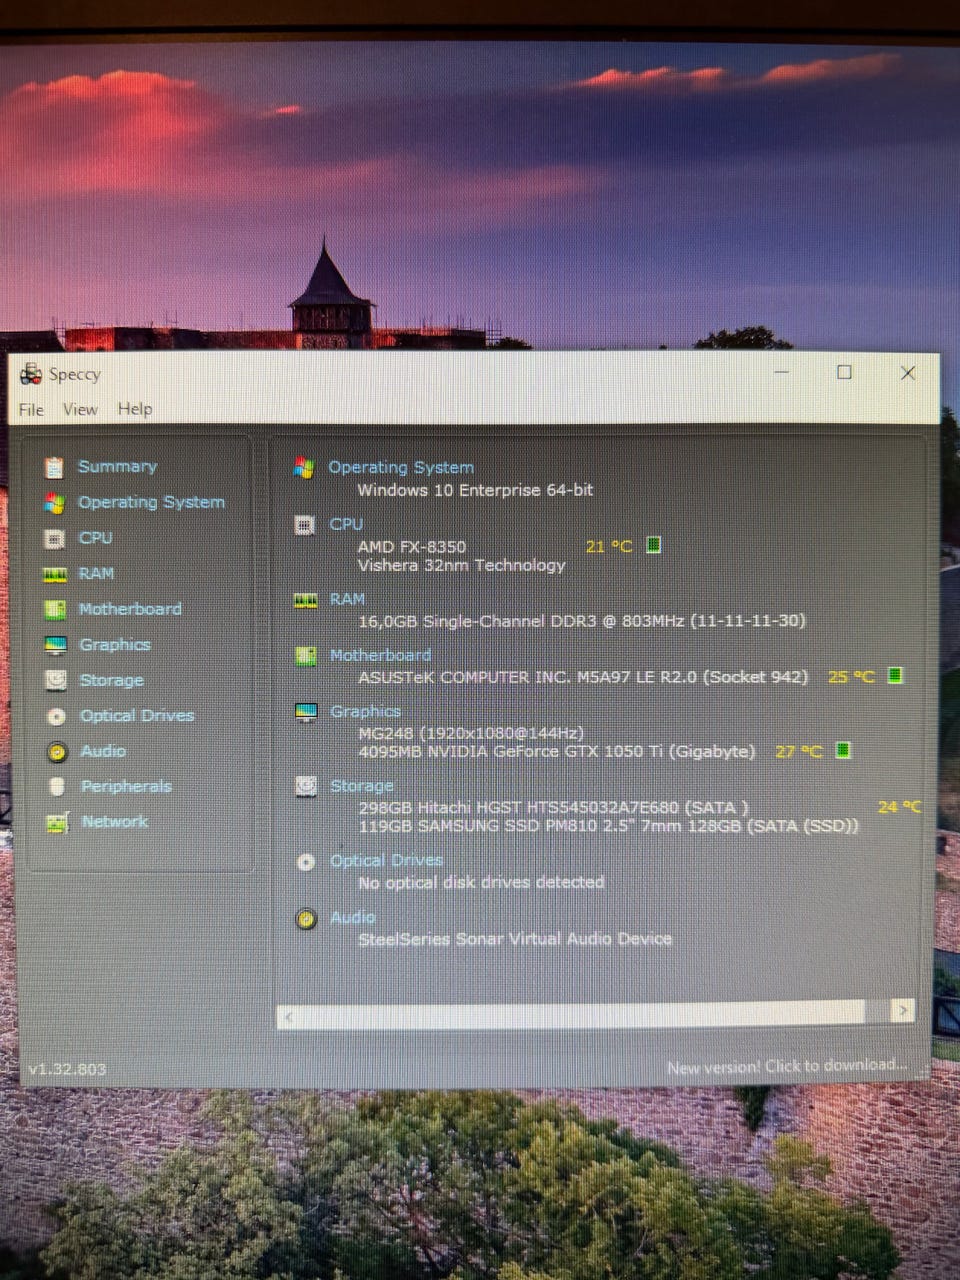Select Motherboard in the sidebar list
This screenshot has height=1280, width=960.
(x=130, y=609)
